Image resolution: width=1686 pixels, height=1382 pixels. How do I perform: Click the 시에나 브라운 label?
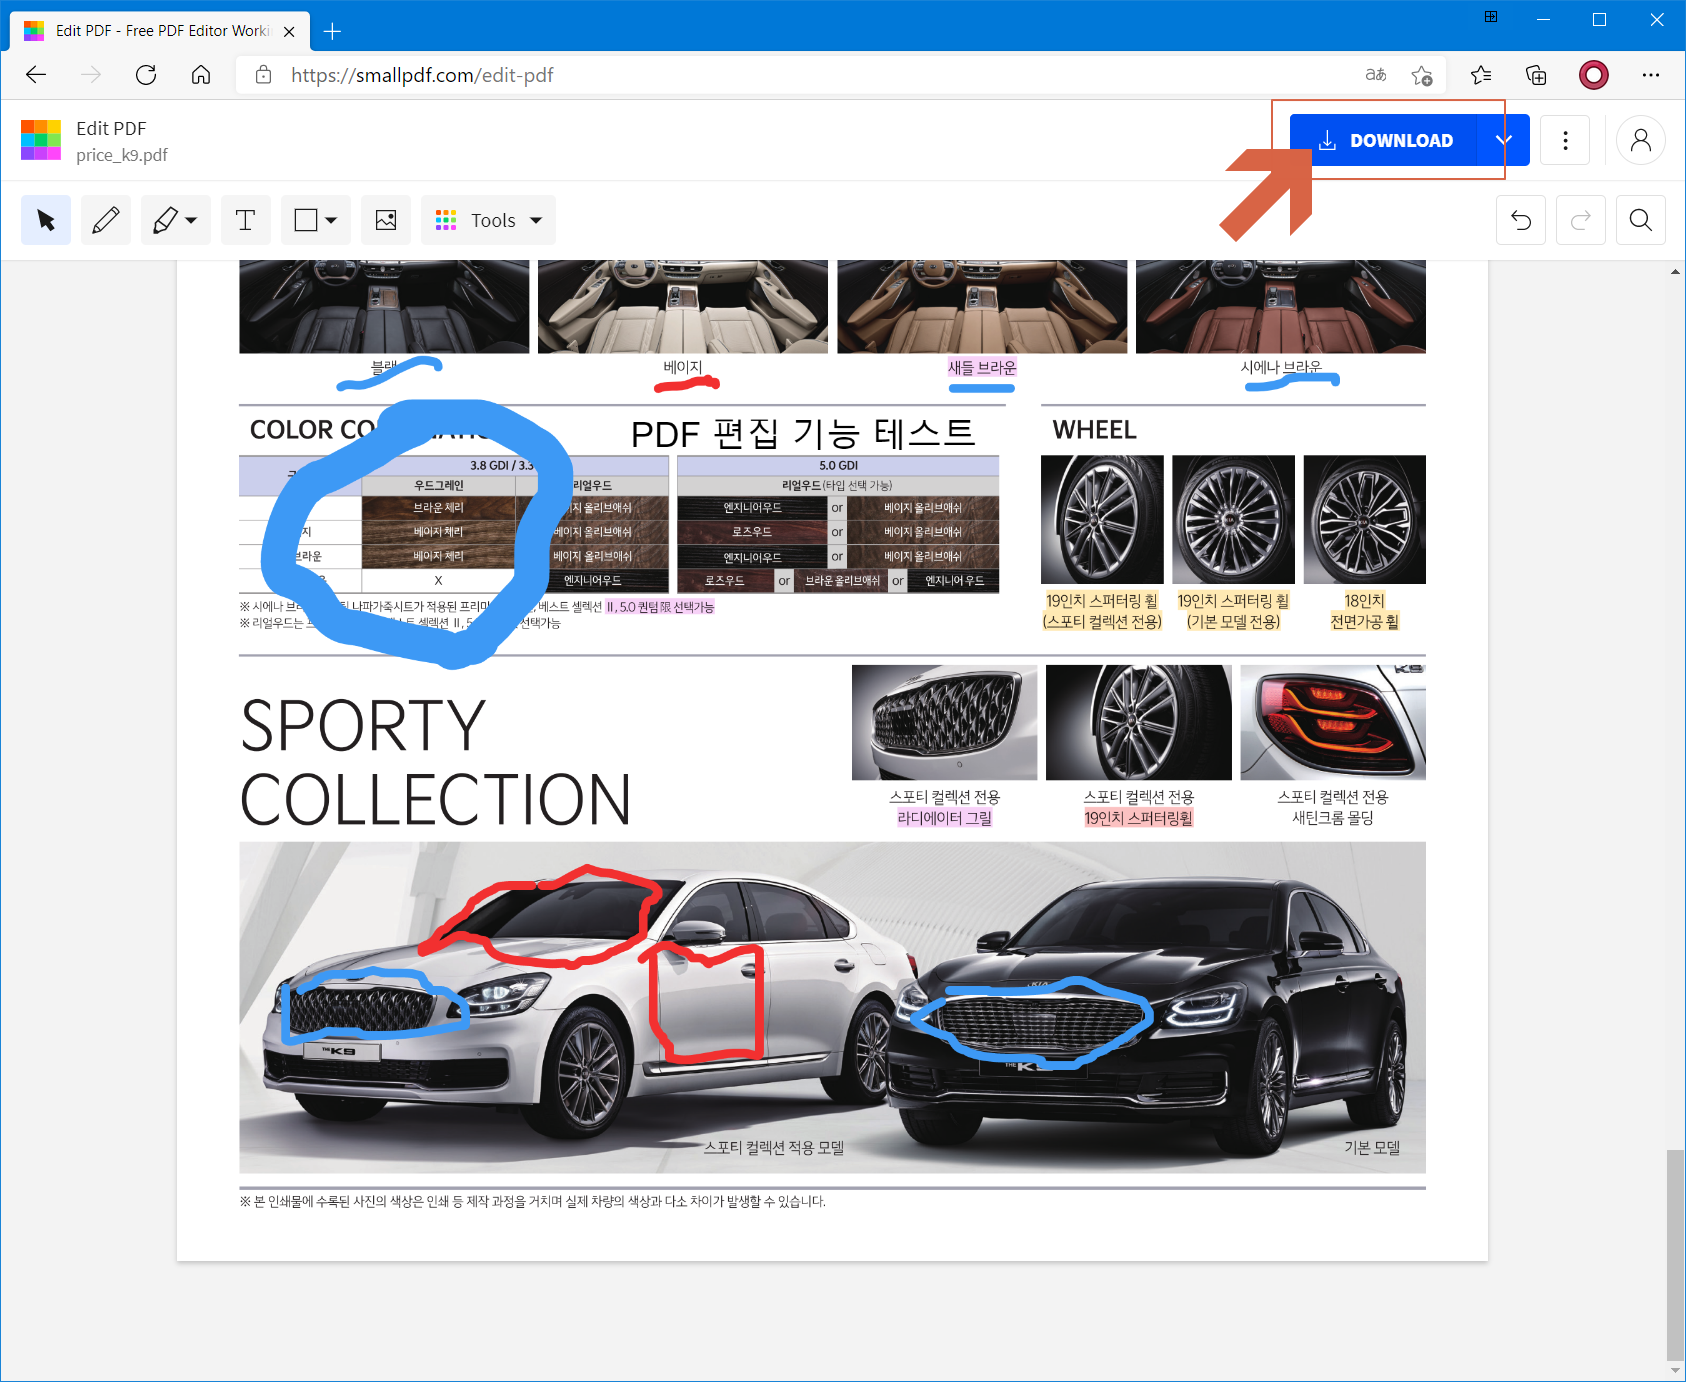point(1281,367)
